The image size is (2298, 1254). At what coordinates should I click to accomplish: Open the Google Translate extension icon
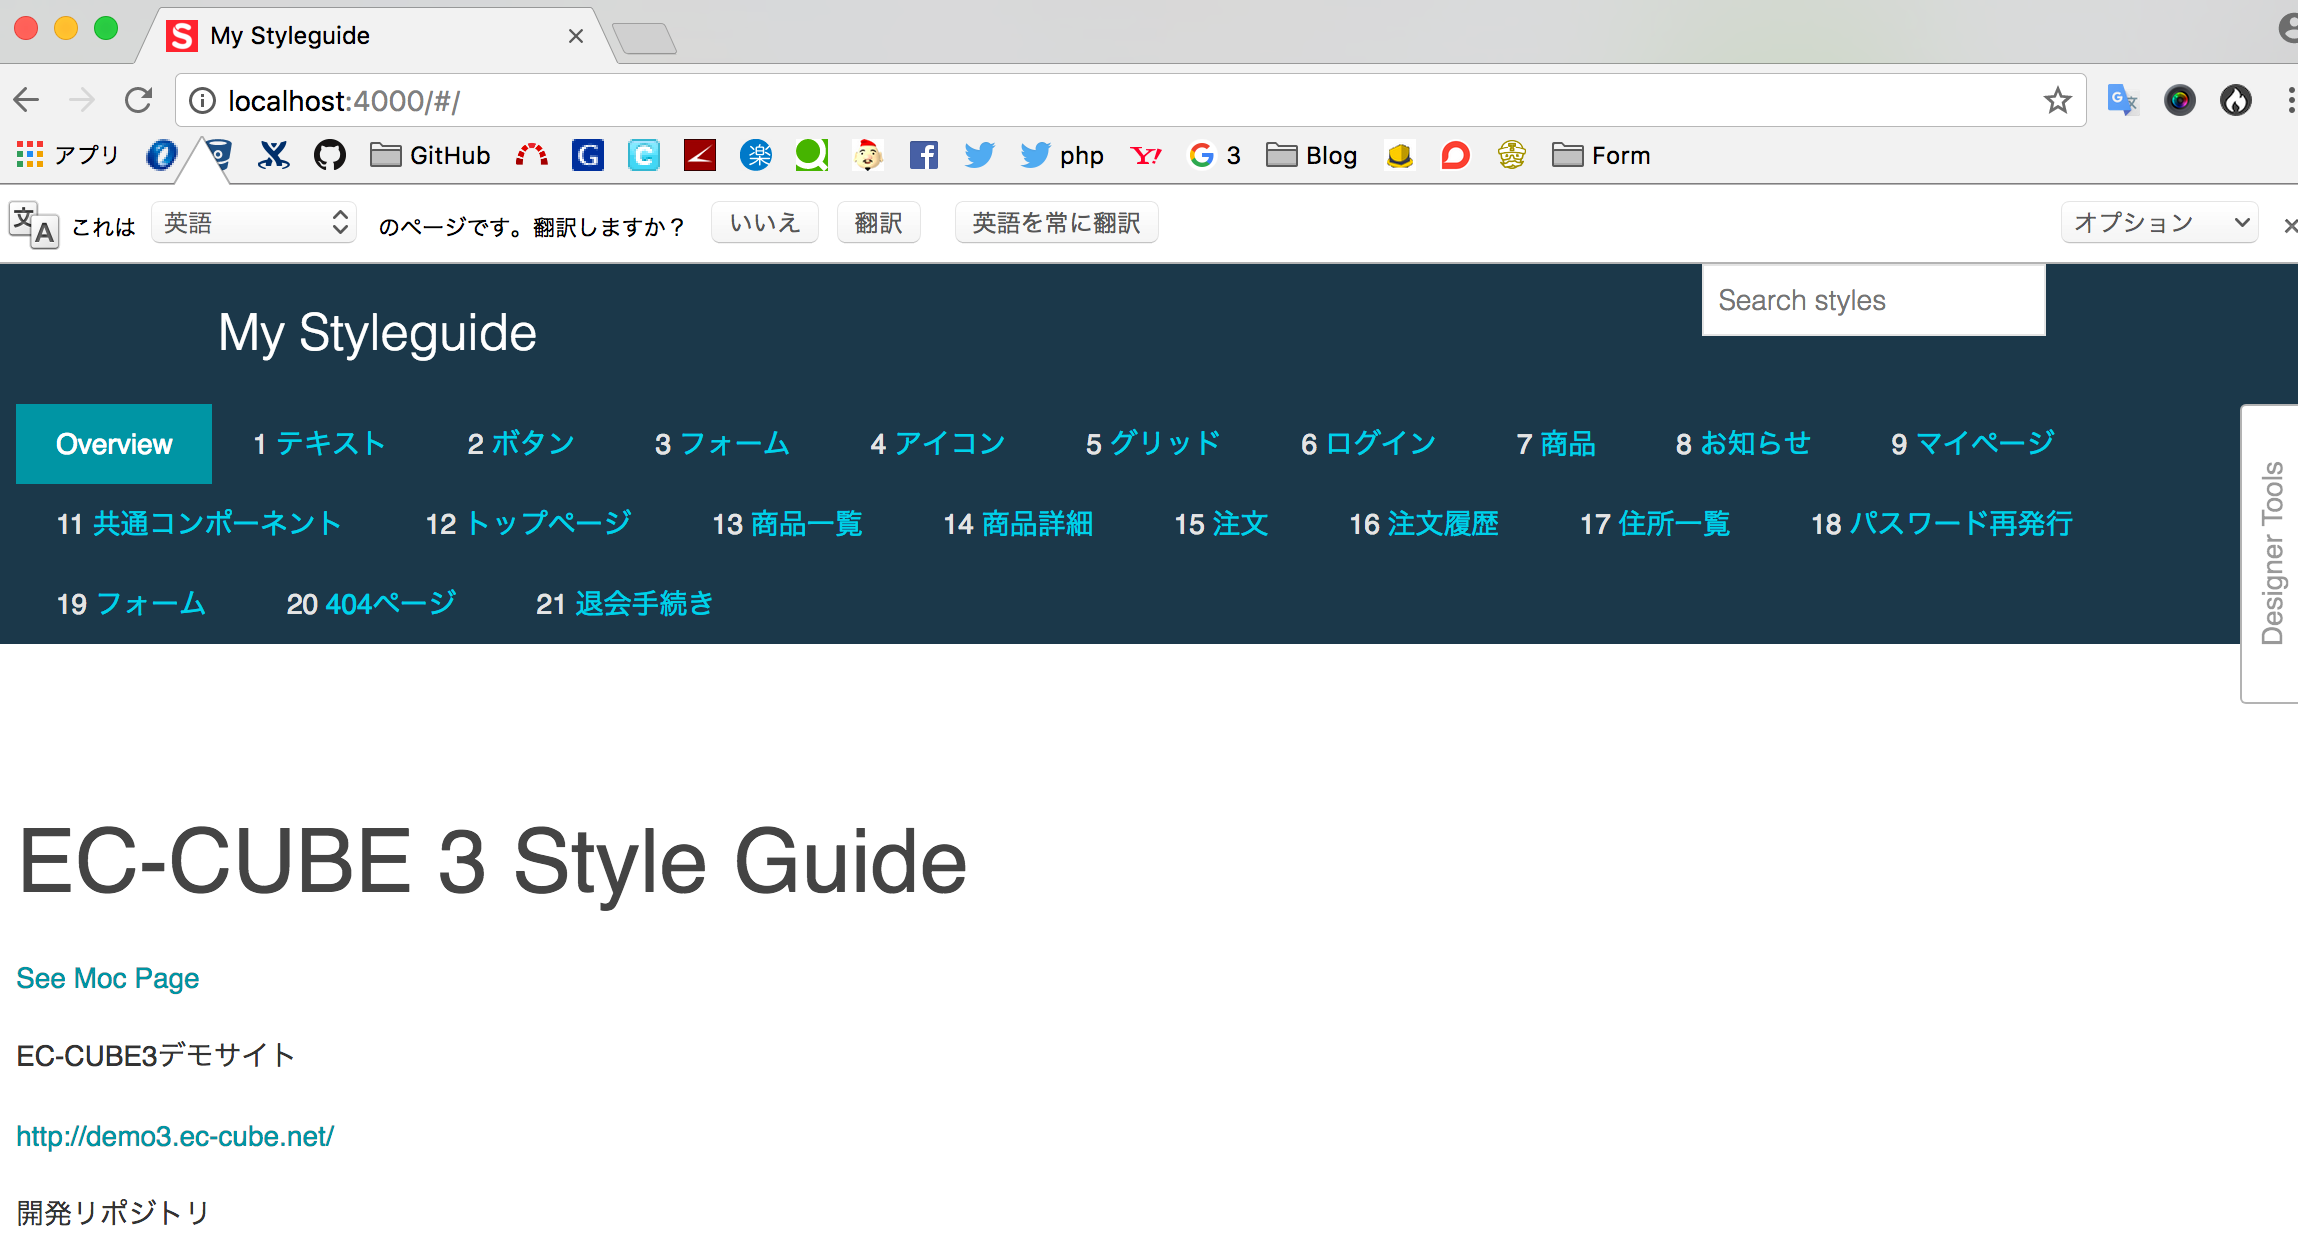(x=2122, y=100)
